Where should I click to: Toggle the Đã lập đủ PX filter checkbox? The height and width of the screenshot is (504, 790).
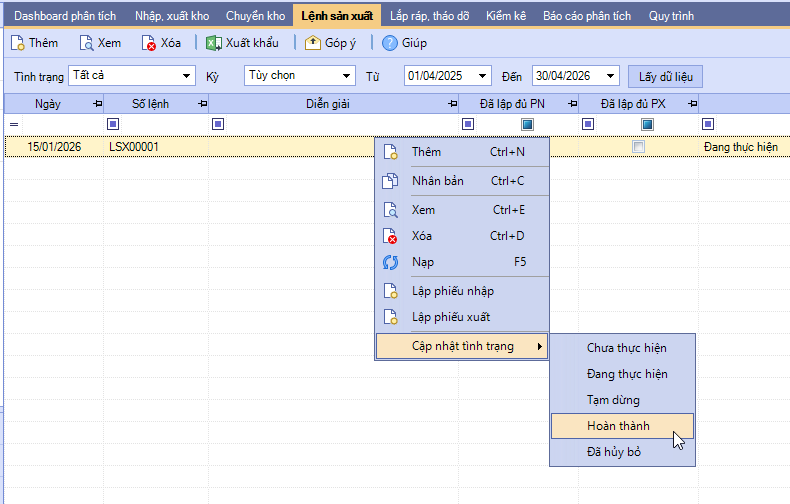point(647,124)
